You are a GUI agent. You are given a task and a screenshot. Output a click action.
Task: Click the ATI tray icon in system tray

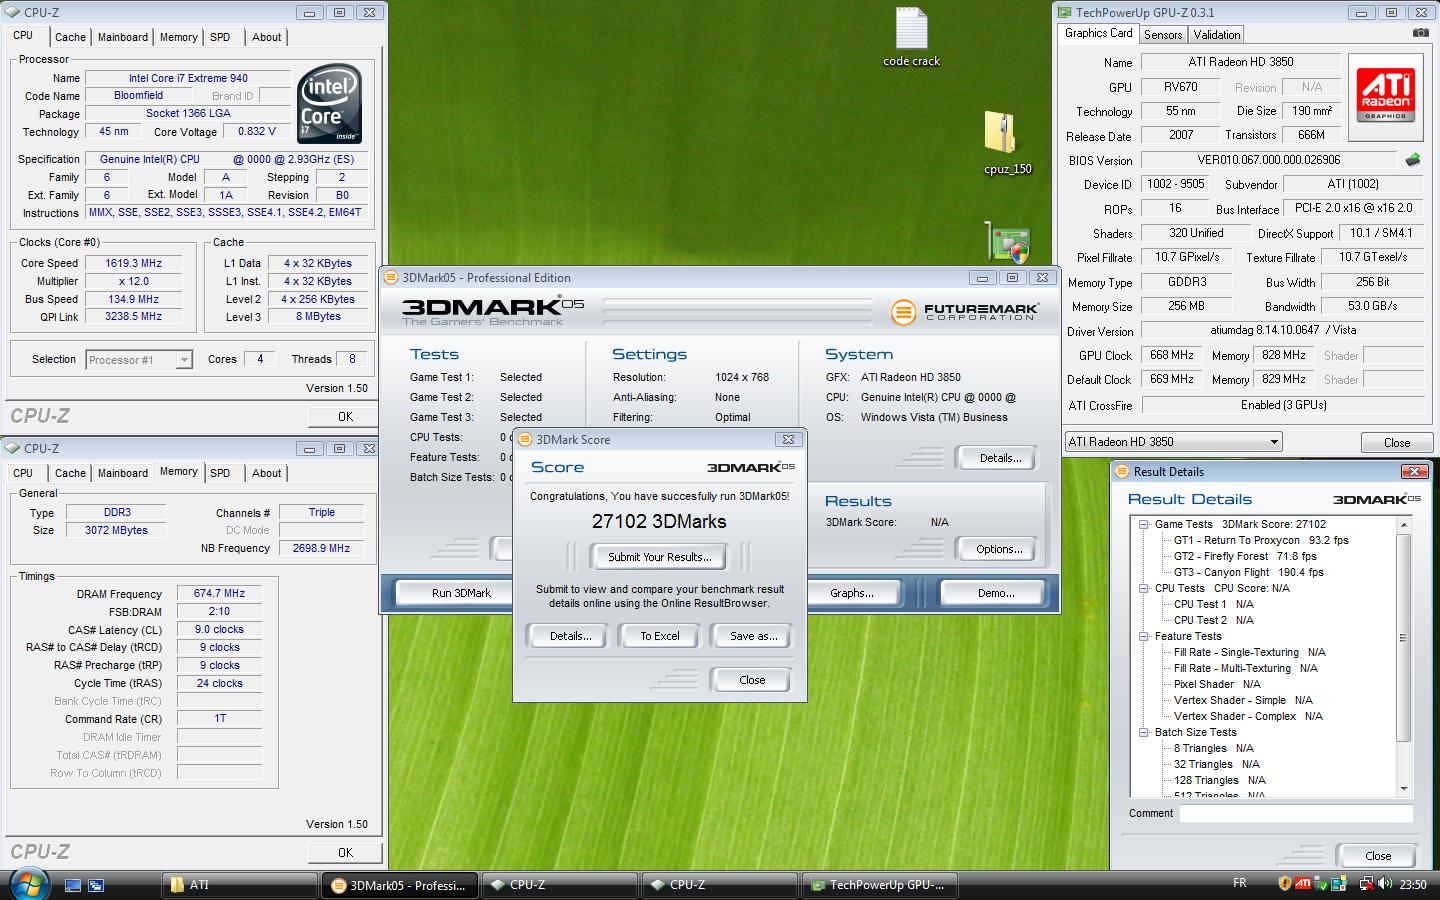pyautogui.click(x=1302, y=884)
